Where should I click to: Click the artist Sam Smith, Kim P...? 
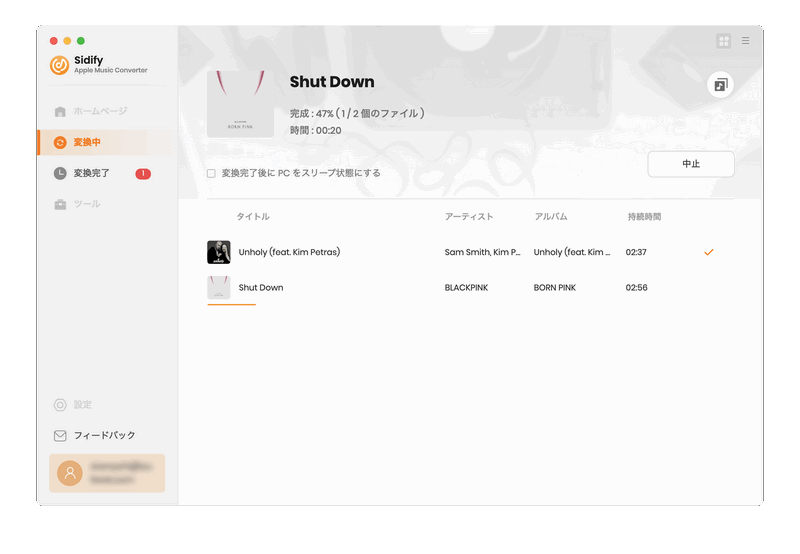point(482,252)
